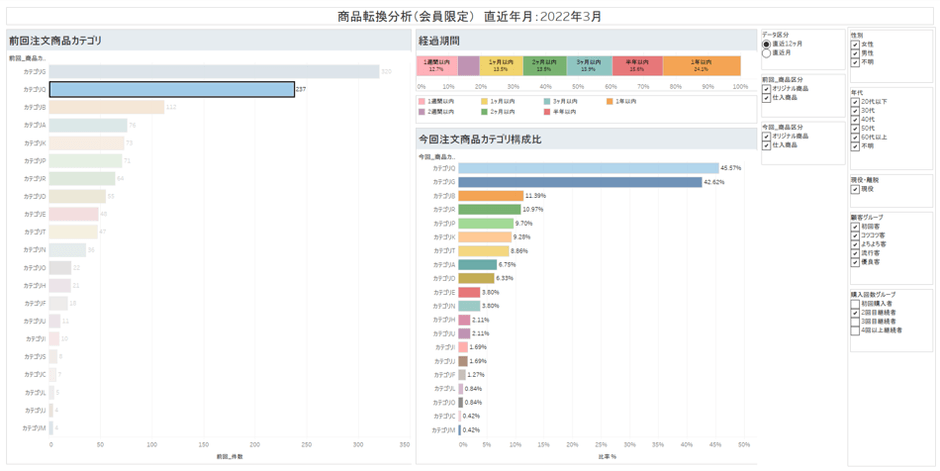This screenshot has height=471, width=940.
Task: Select the 1年以内 segment in 経過期間 bar
Action: click(701, 66)
